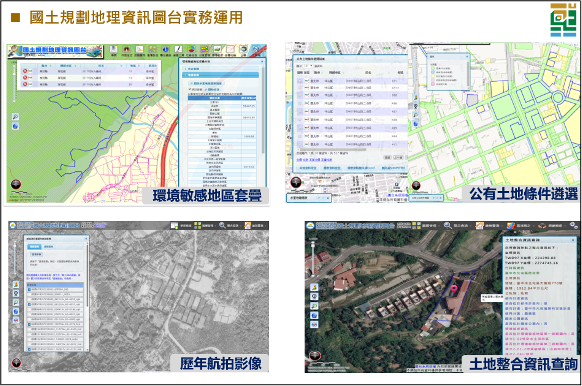Screen dimensions: 582x386
Task: Open the grid layers tool in the aerial photo toolbar
Action: pos(197,225)
